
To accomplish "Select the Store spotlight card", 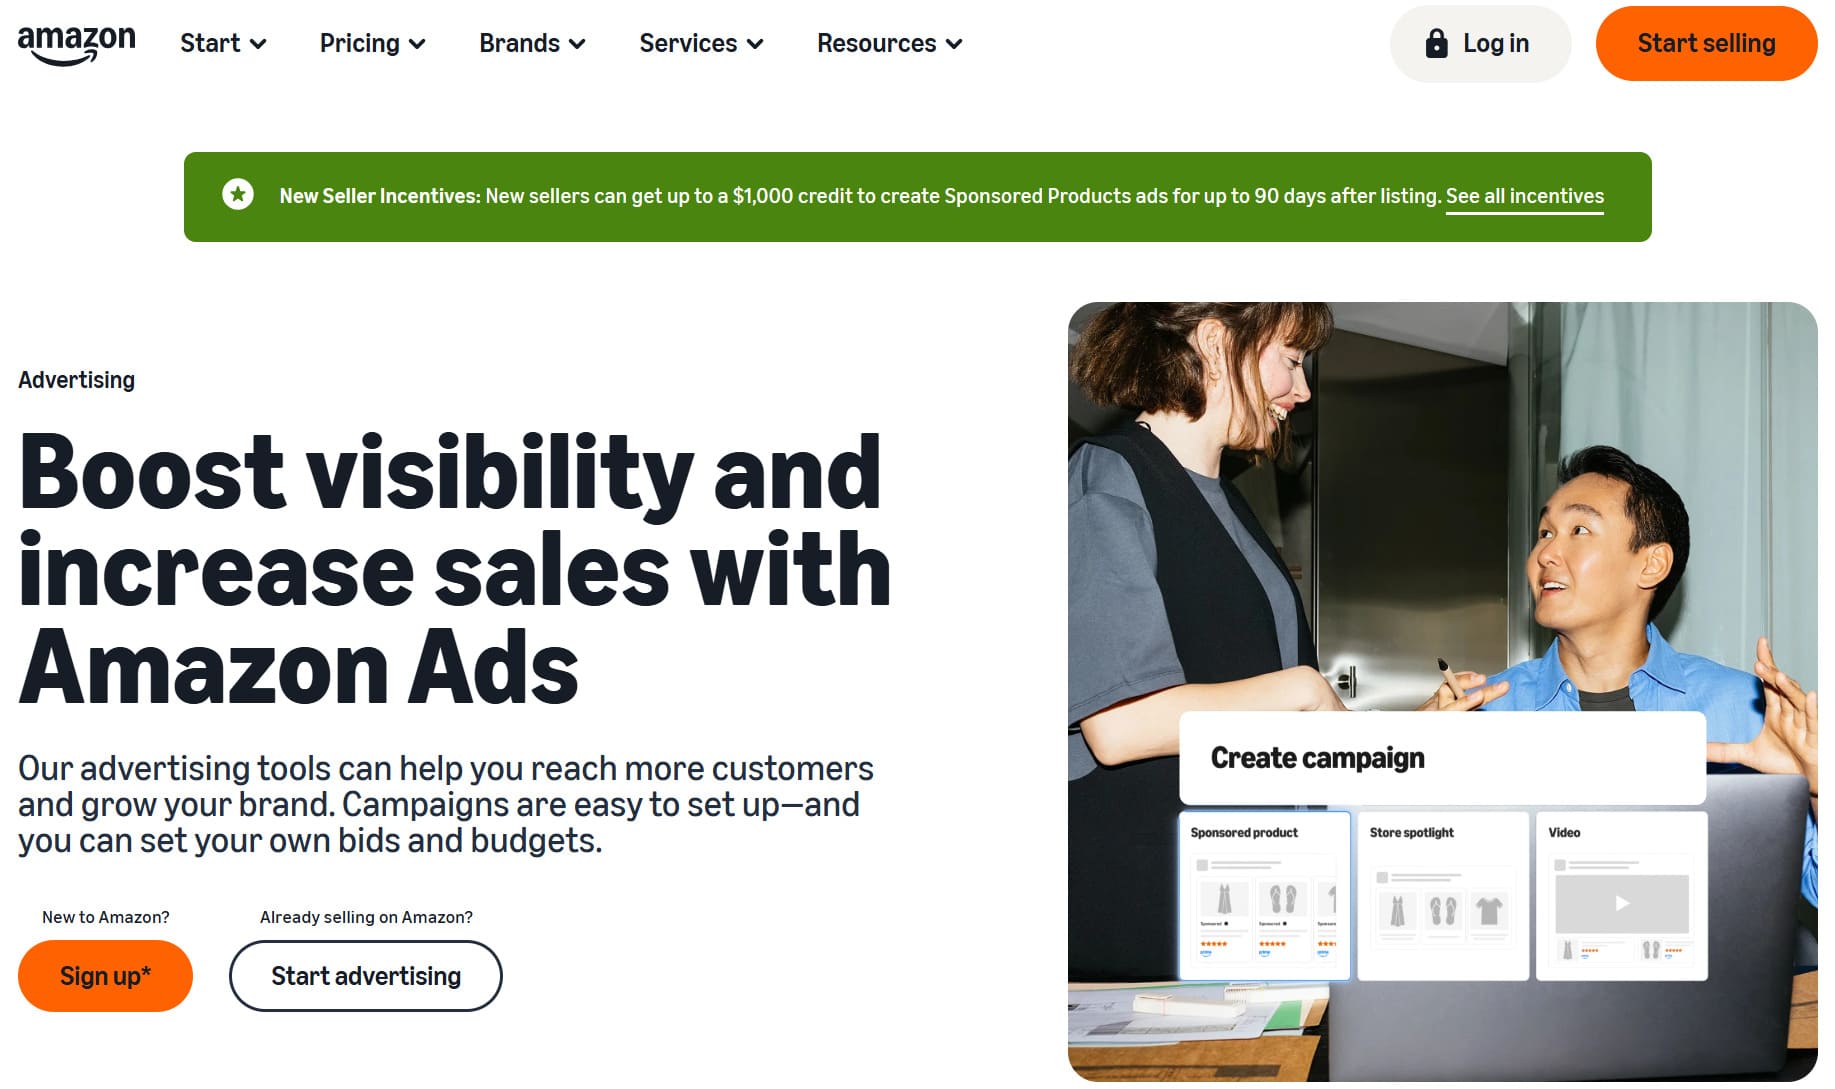I will pos(1443,895).
